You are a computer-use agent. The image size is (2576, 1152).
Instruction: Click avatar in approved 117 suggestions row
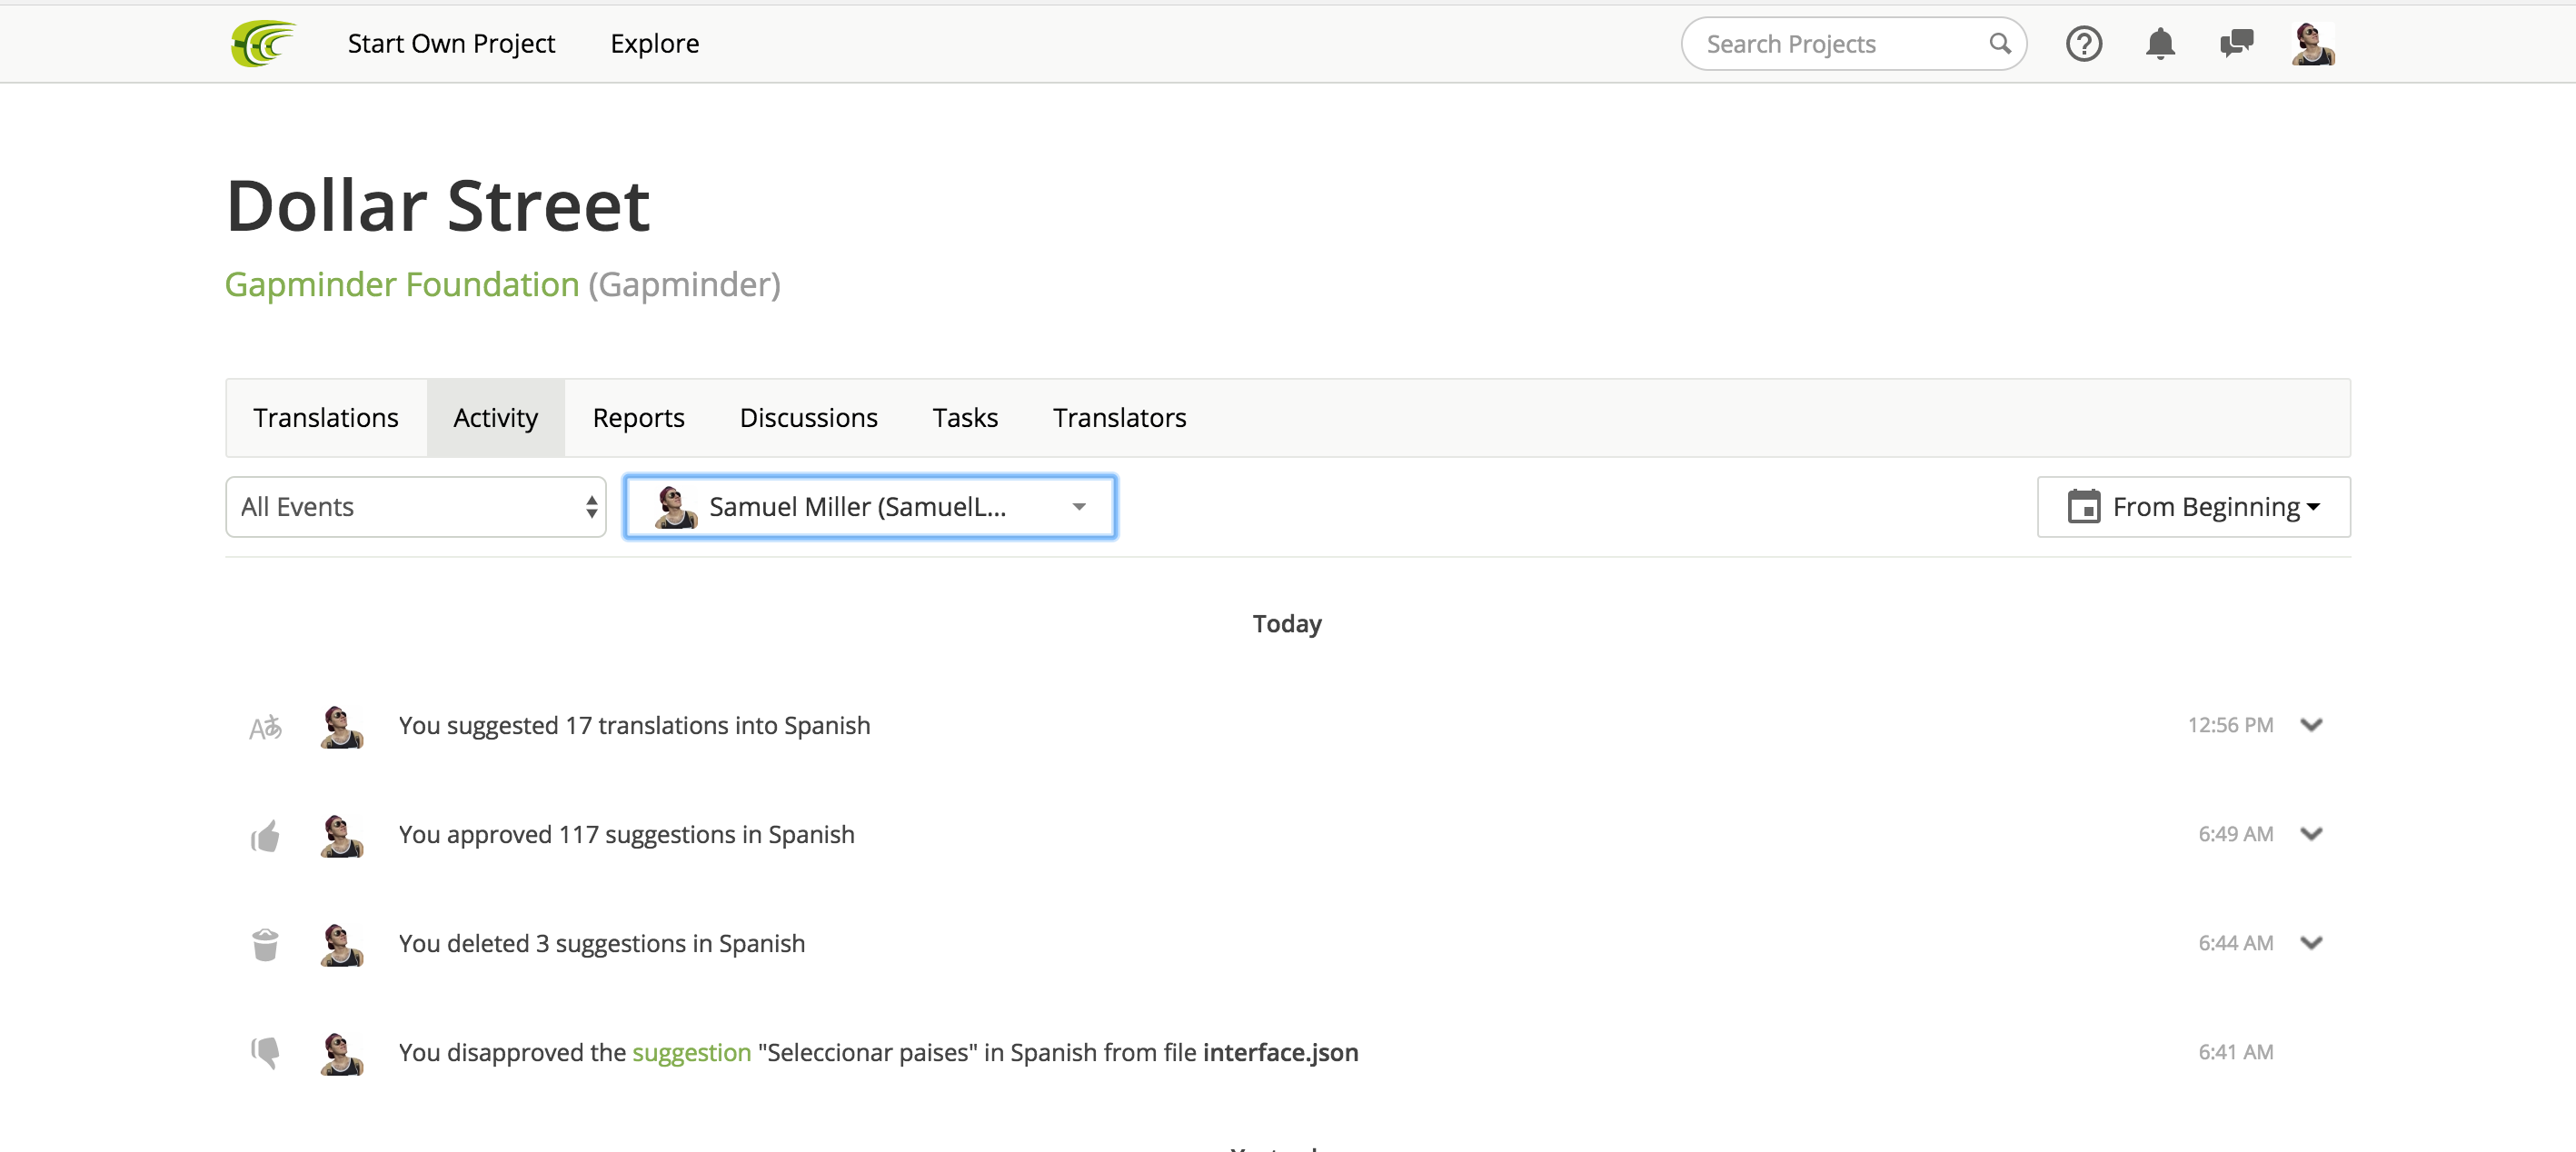pyautogui.click(x=341, y=836)
